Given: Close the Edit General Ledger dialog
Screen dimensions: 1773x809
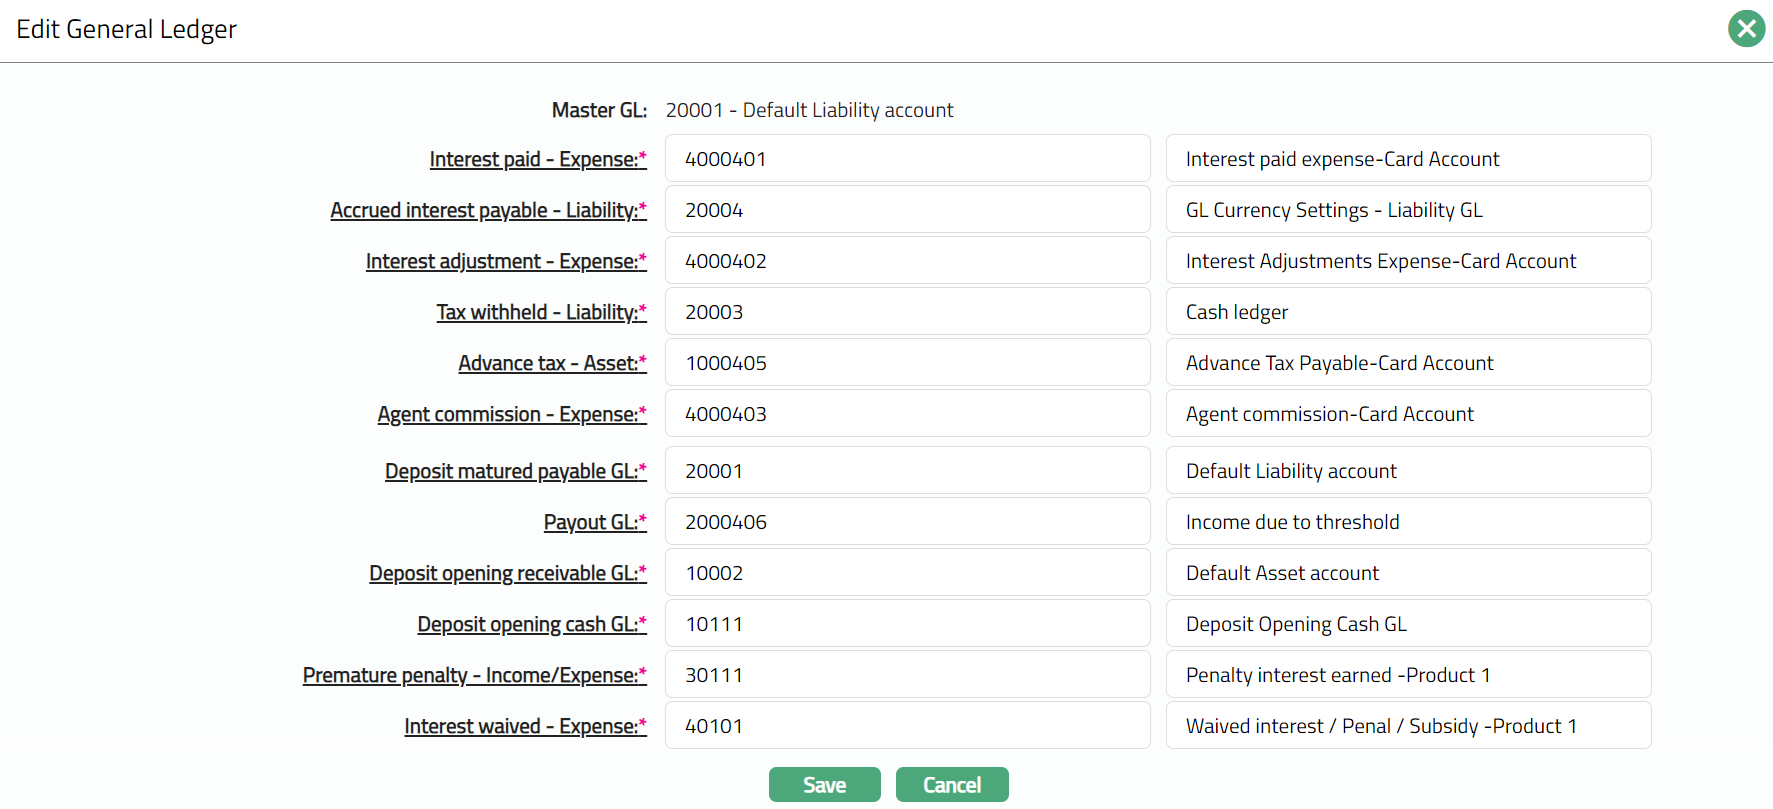Looking at the screenshot, I should pyautogui.click(x=1746, y=29).
